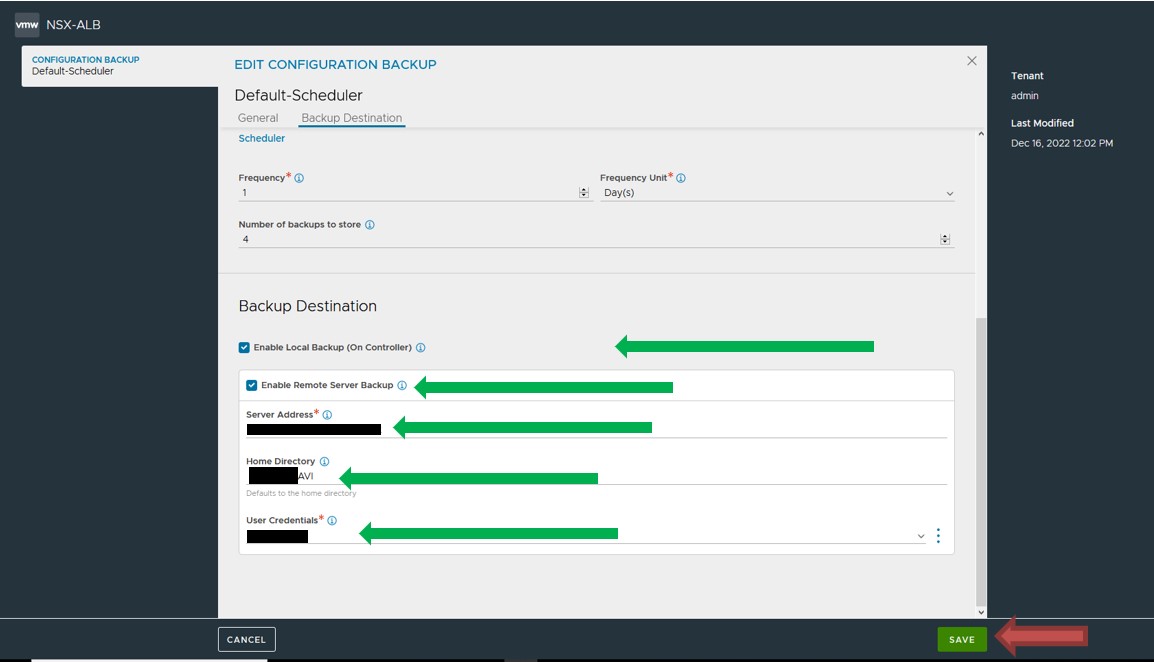
Task: Click the SAVE button
Action: pyautogui.click(x=961, y=639)
